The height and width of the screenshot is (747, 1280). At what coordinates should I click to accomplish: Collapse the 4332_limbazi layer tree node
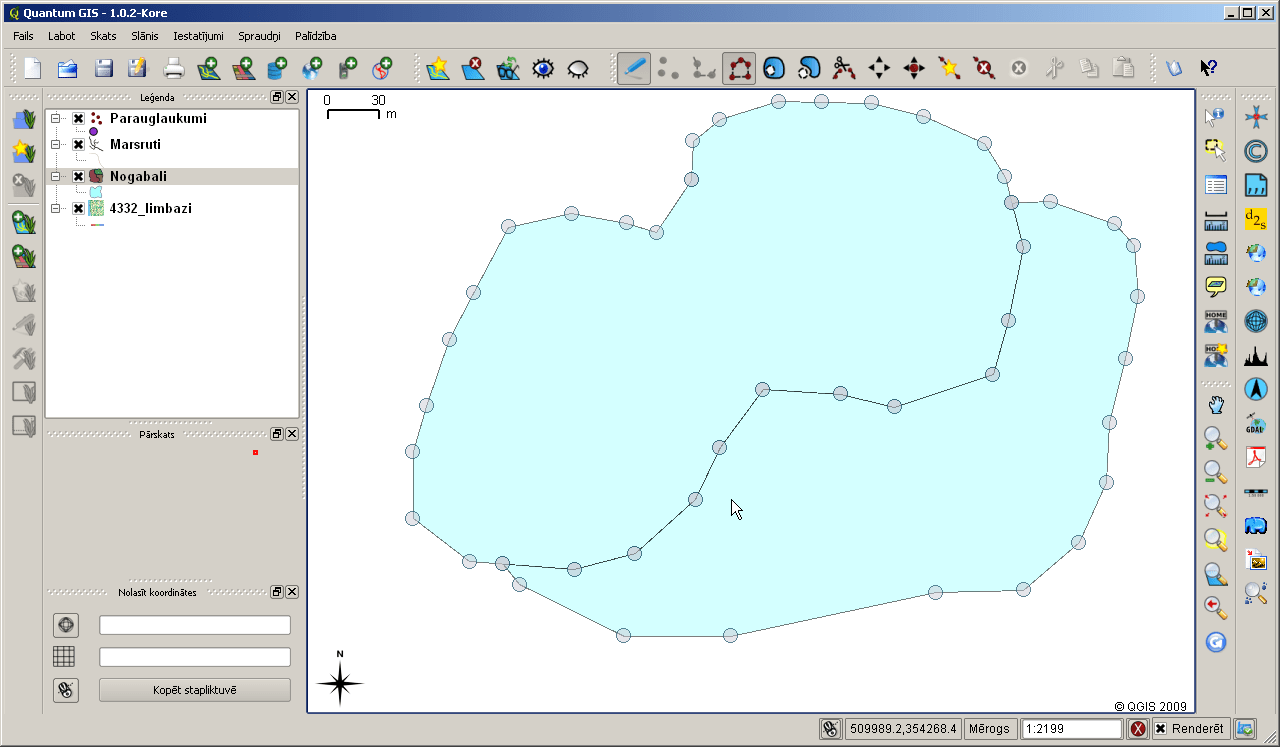tap(57, 209)
